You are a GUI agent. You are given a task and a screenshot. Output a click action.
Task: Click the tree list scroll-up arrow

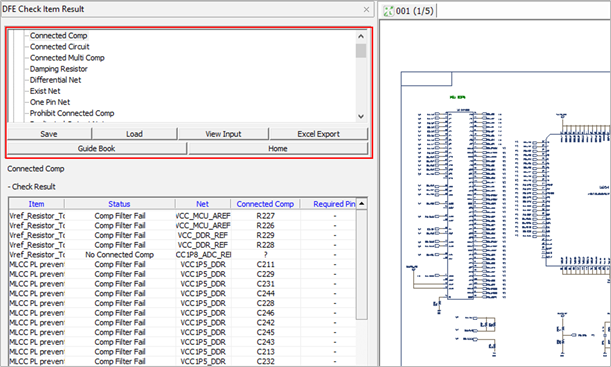point(361,36)
